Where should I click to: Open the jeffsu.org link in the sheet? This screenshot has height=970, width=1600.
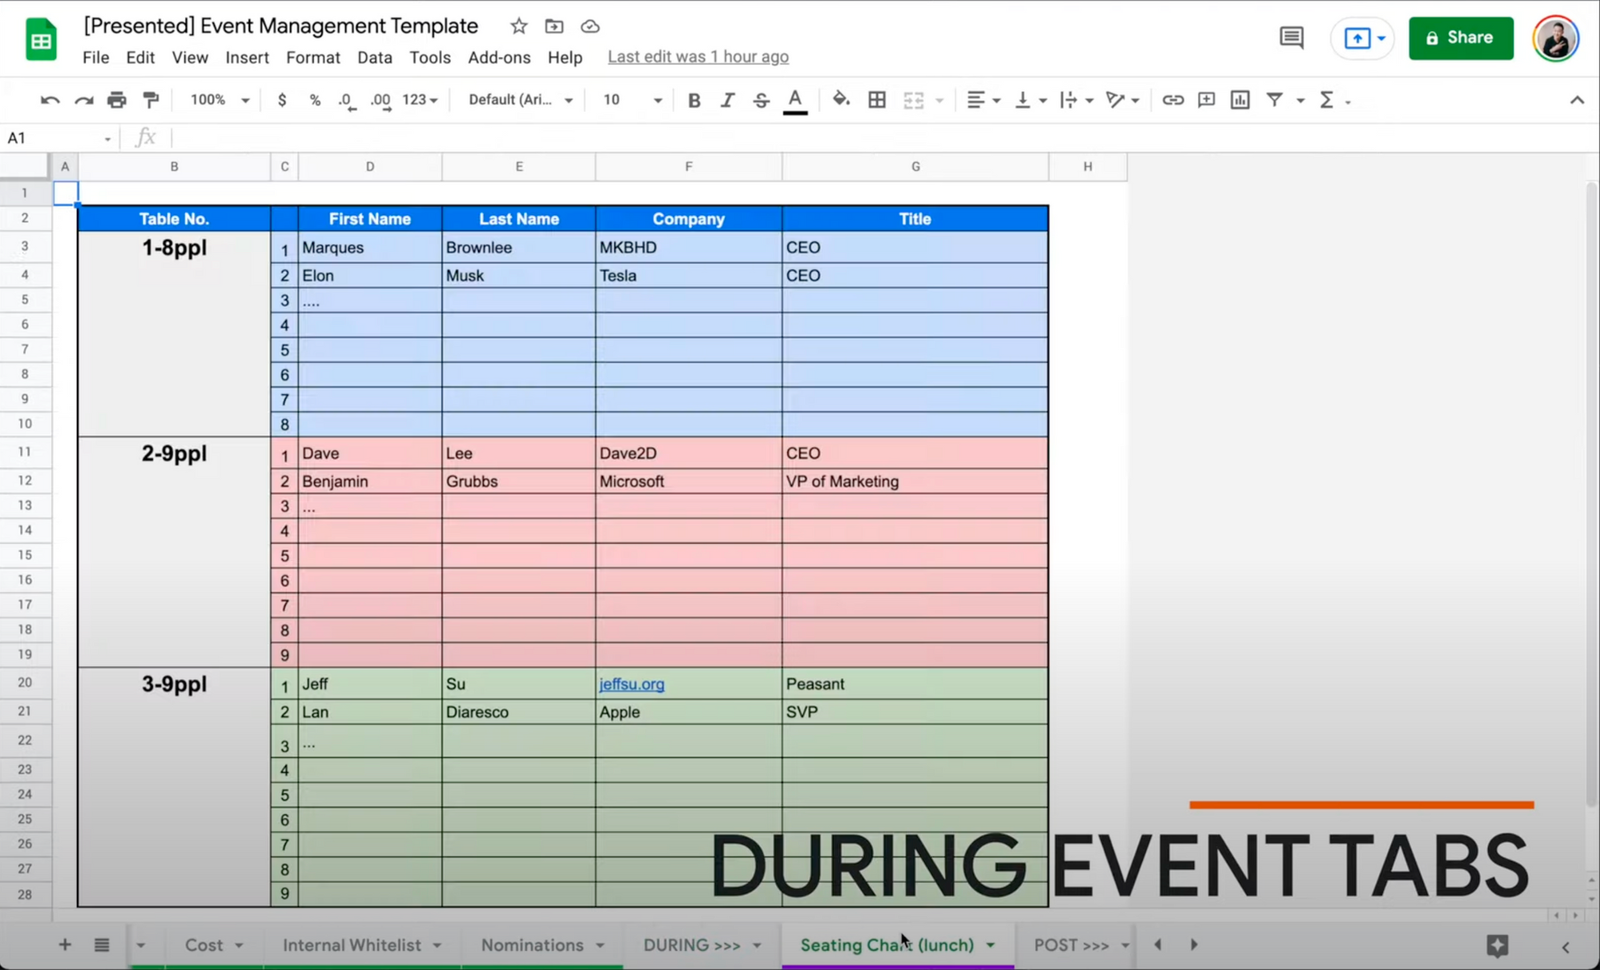pyautogui.click(x=630, y=684)
